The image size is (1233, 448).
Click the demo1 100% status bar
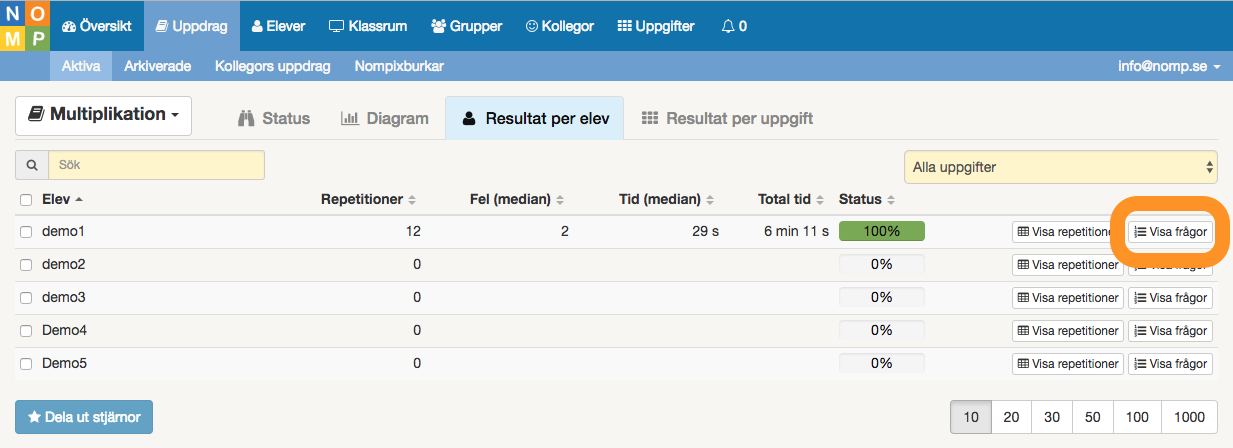882,231
